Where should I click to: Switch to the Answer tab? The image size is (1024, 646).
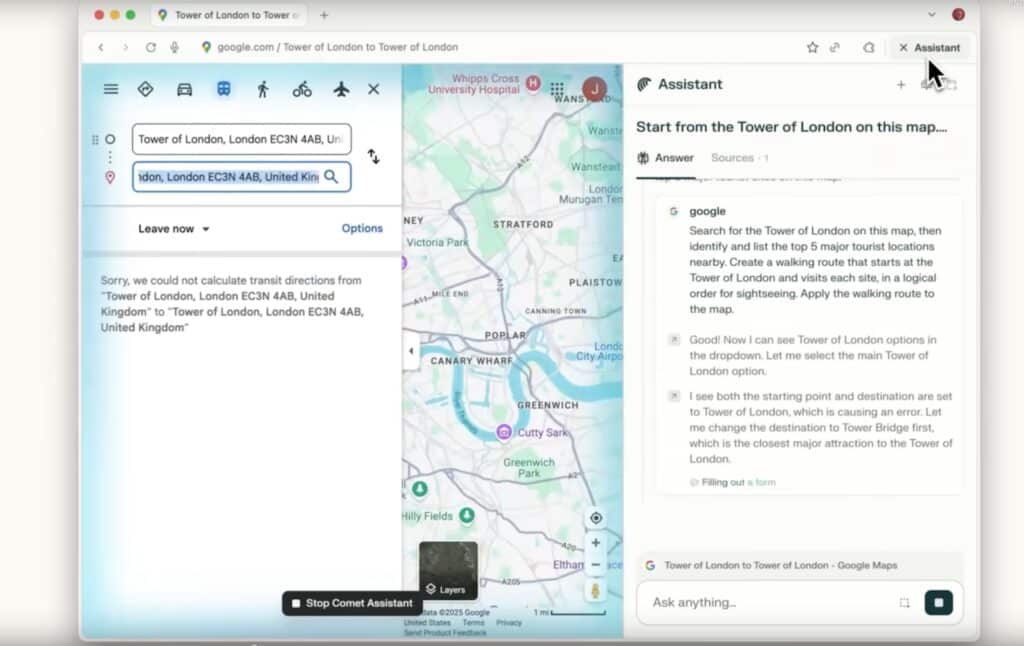[665, 157]
